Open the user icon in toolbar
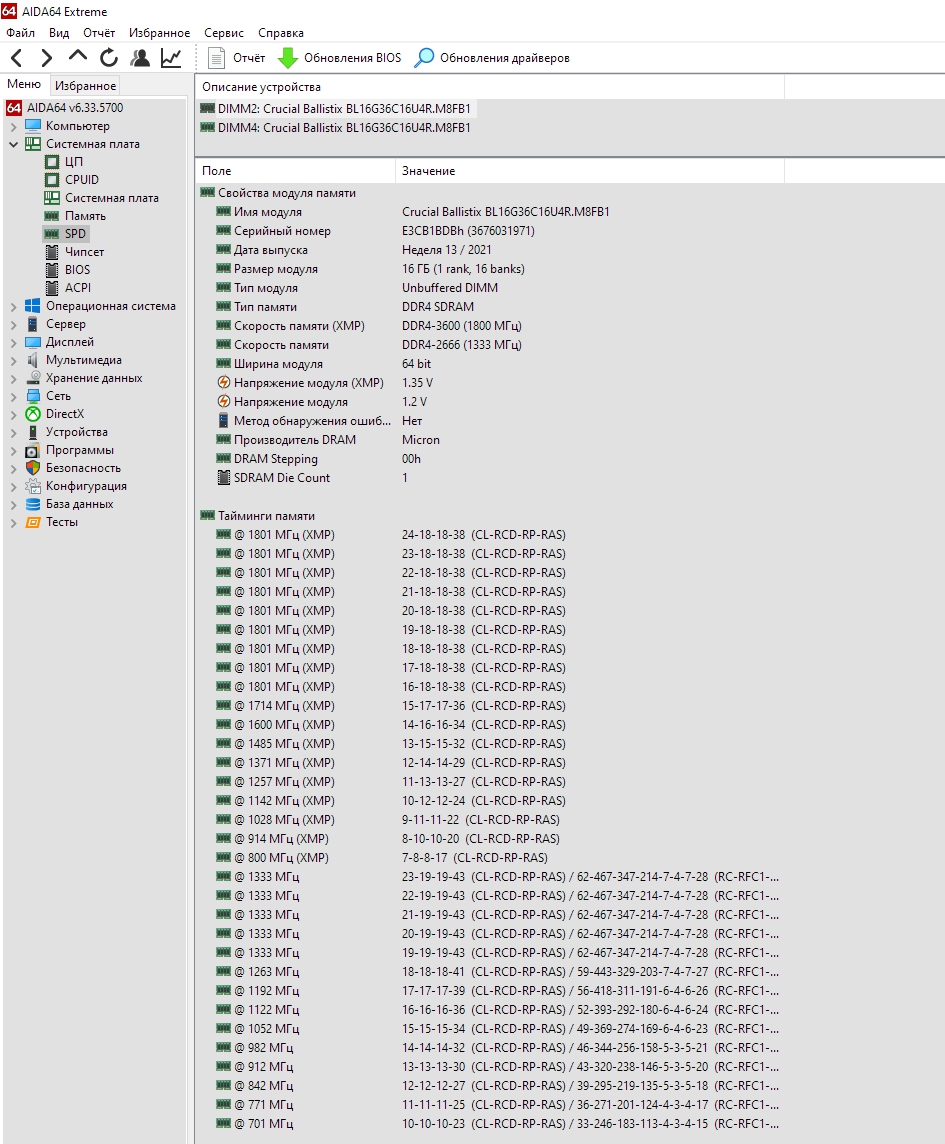945x1144 pixels. tap(140, 58)
